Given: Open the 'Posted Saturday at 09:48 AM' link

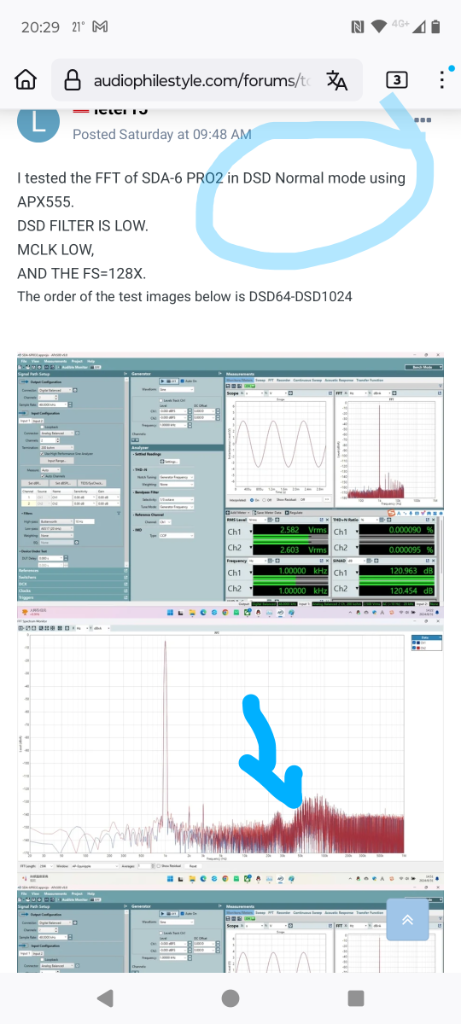Looking at the screenshot, I should (x=161, y=134).
